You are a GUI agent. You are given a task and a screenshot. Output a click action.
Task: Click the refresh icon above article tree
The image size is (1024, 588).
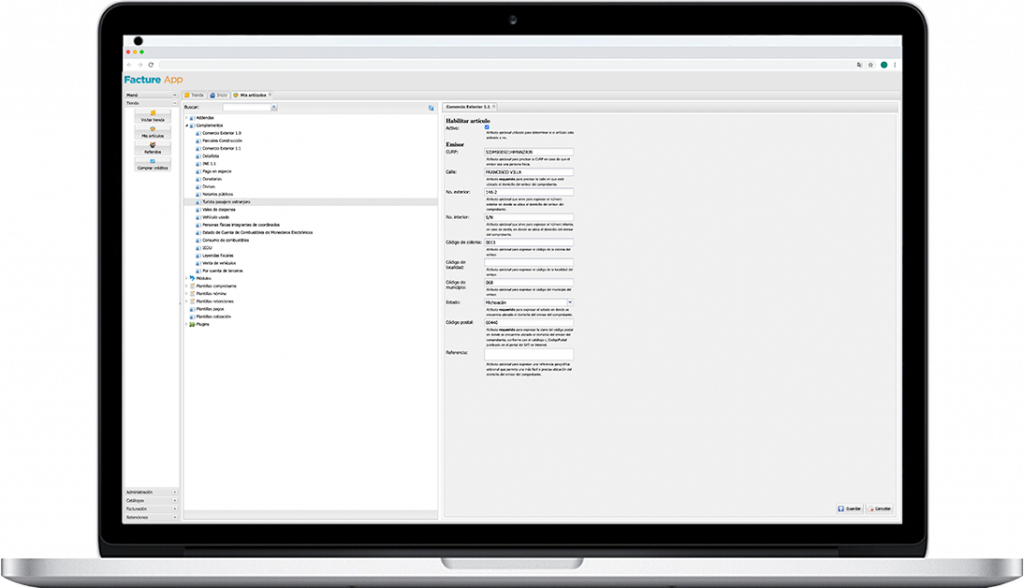click(431, 106)
